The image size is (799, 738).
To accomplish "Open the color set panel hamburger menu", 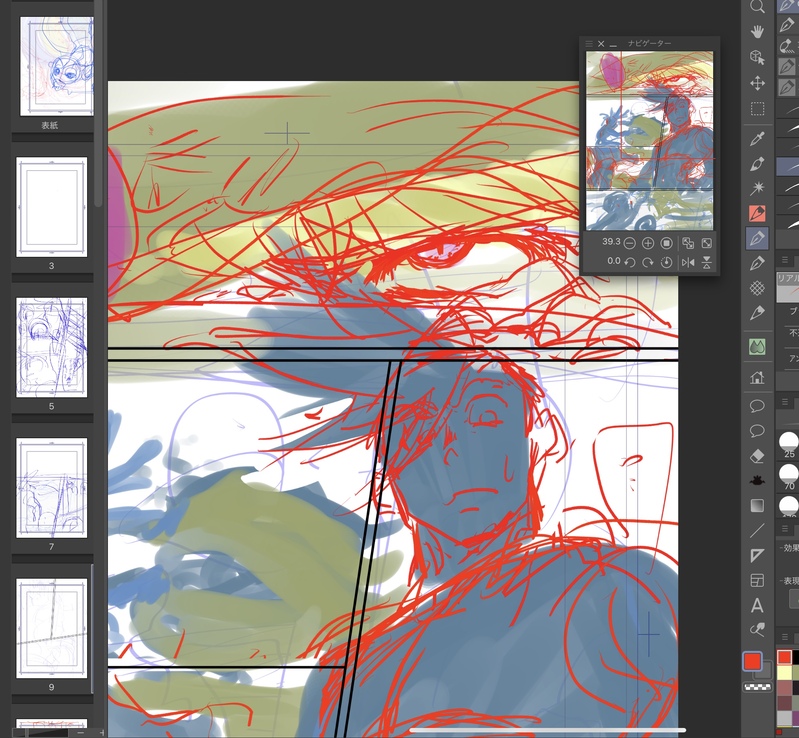I will [x=785, y=637].
